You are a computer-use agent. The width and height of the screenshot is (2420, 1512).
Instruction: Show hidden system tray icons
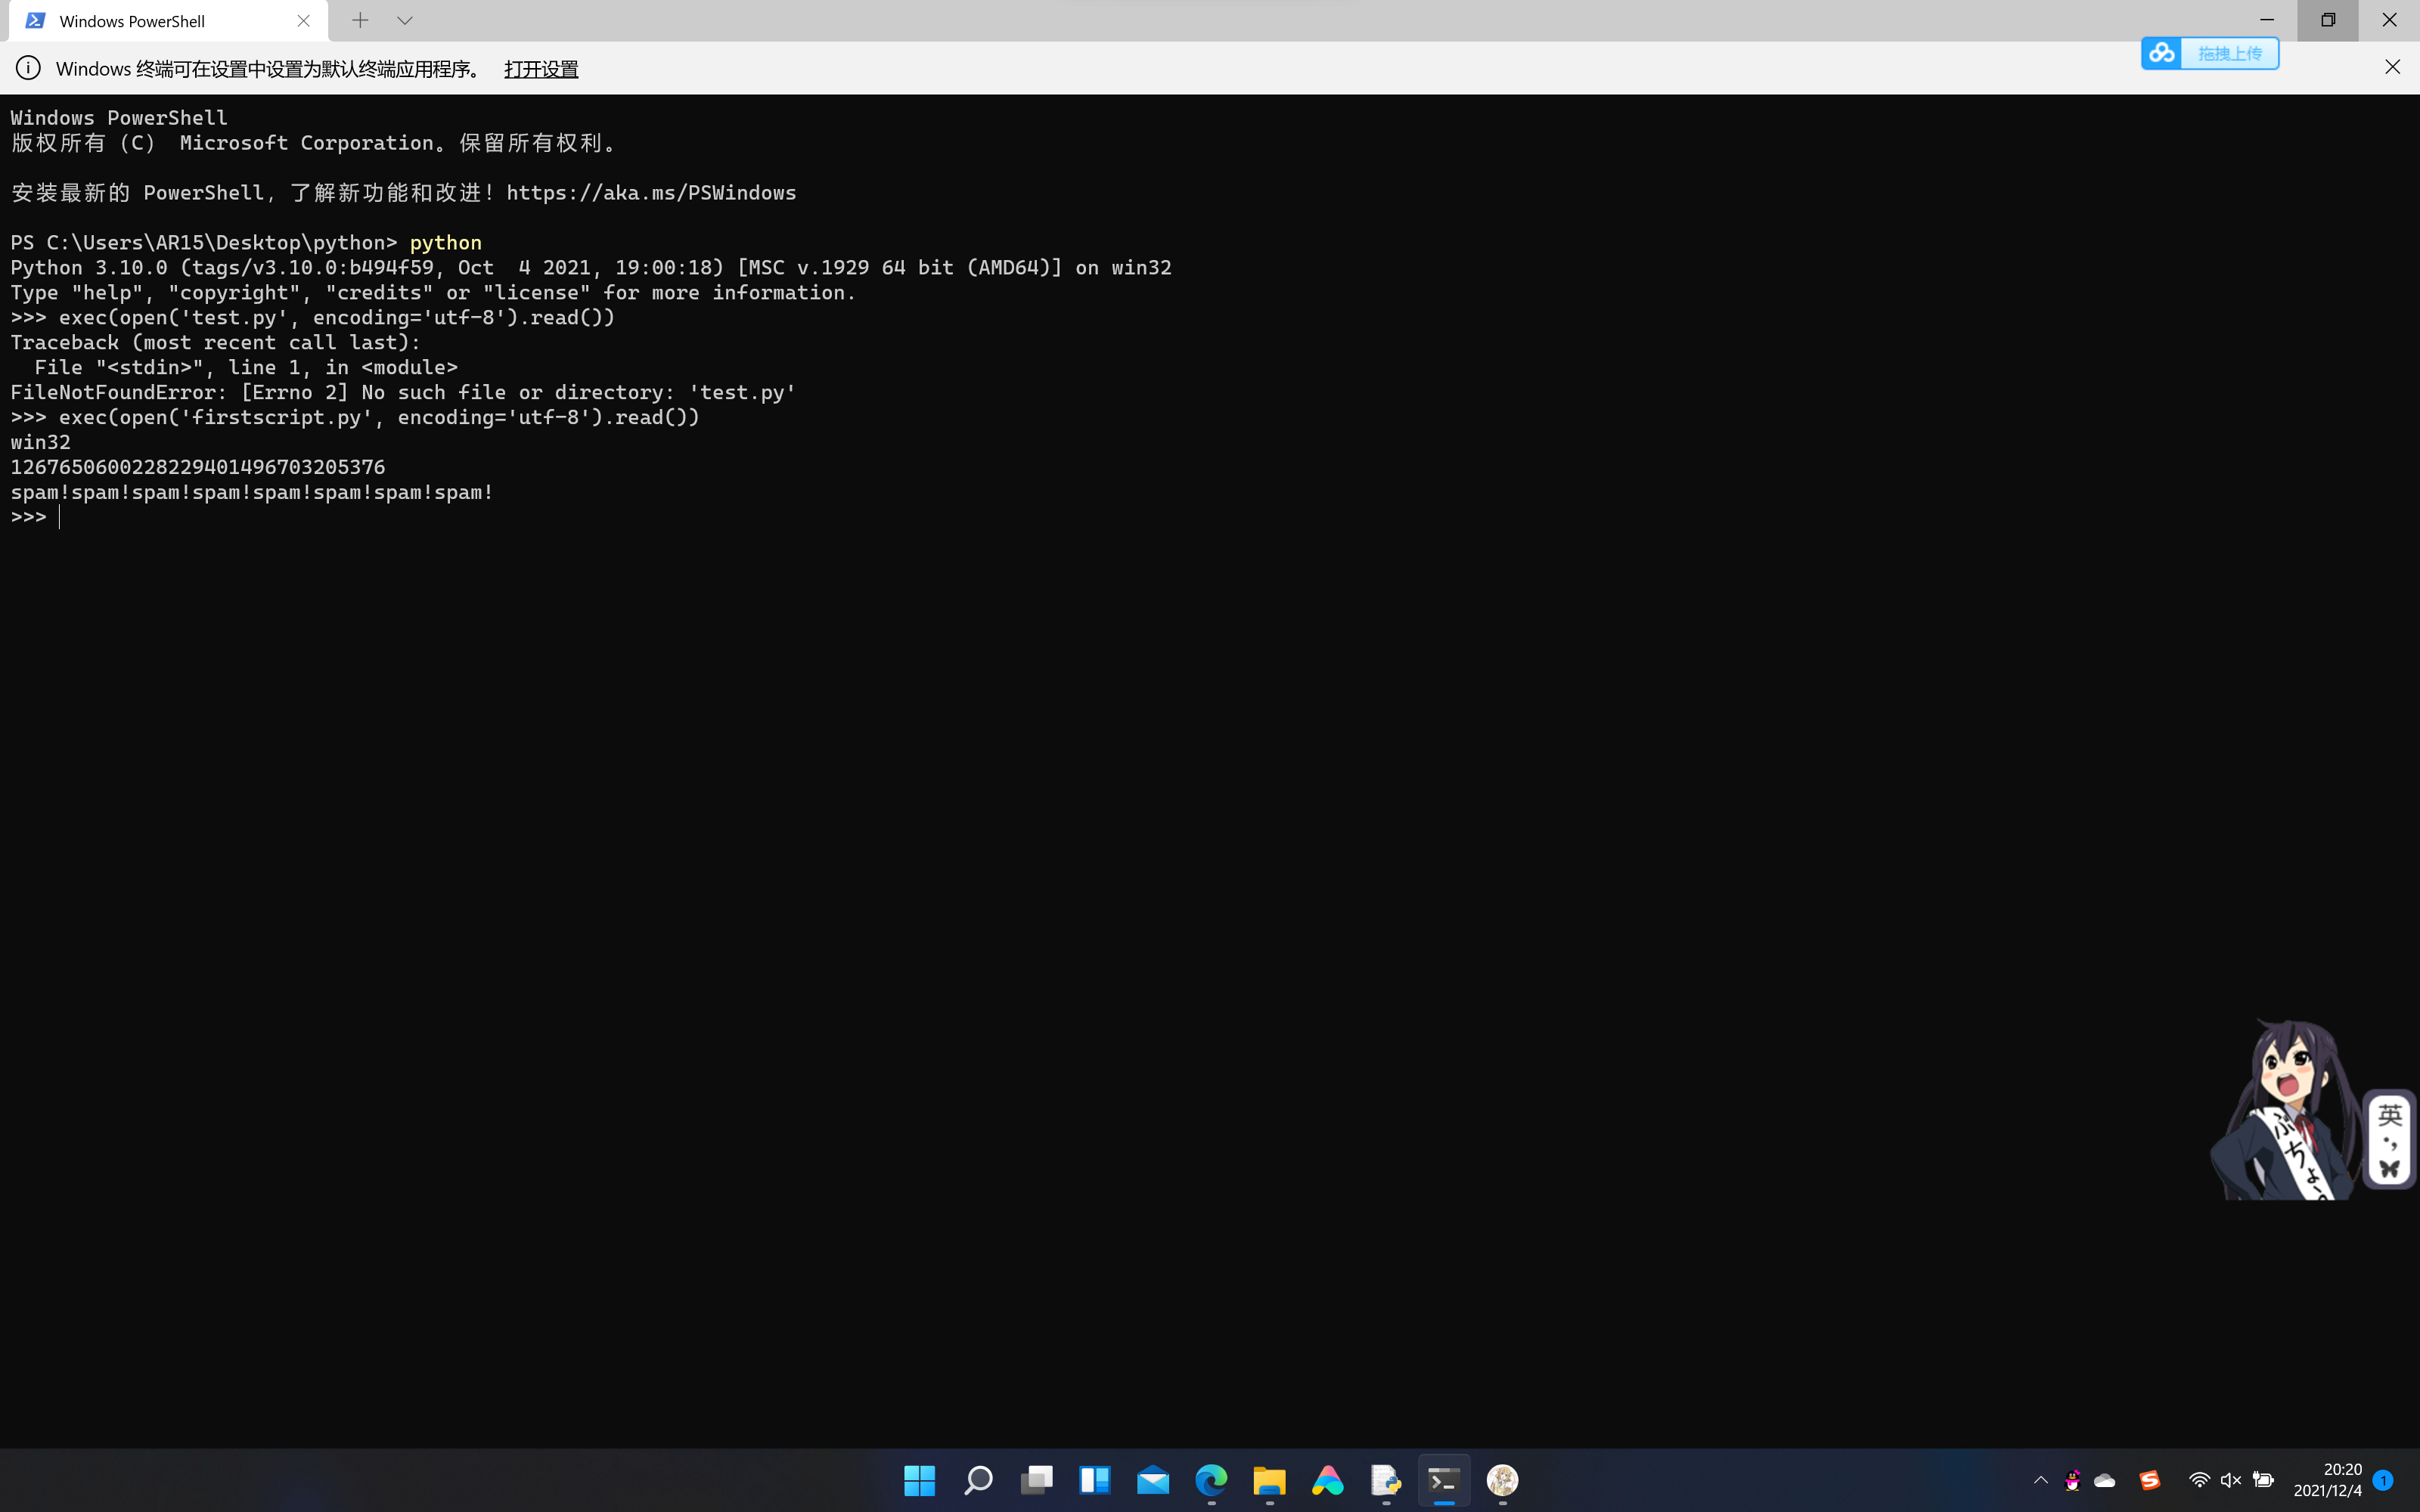coord(2041,1480)
